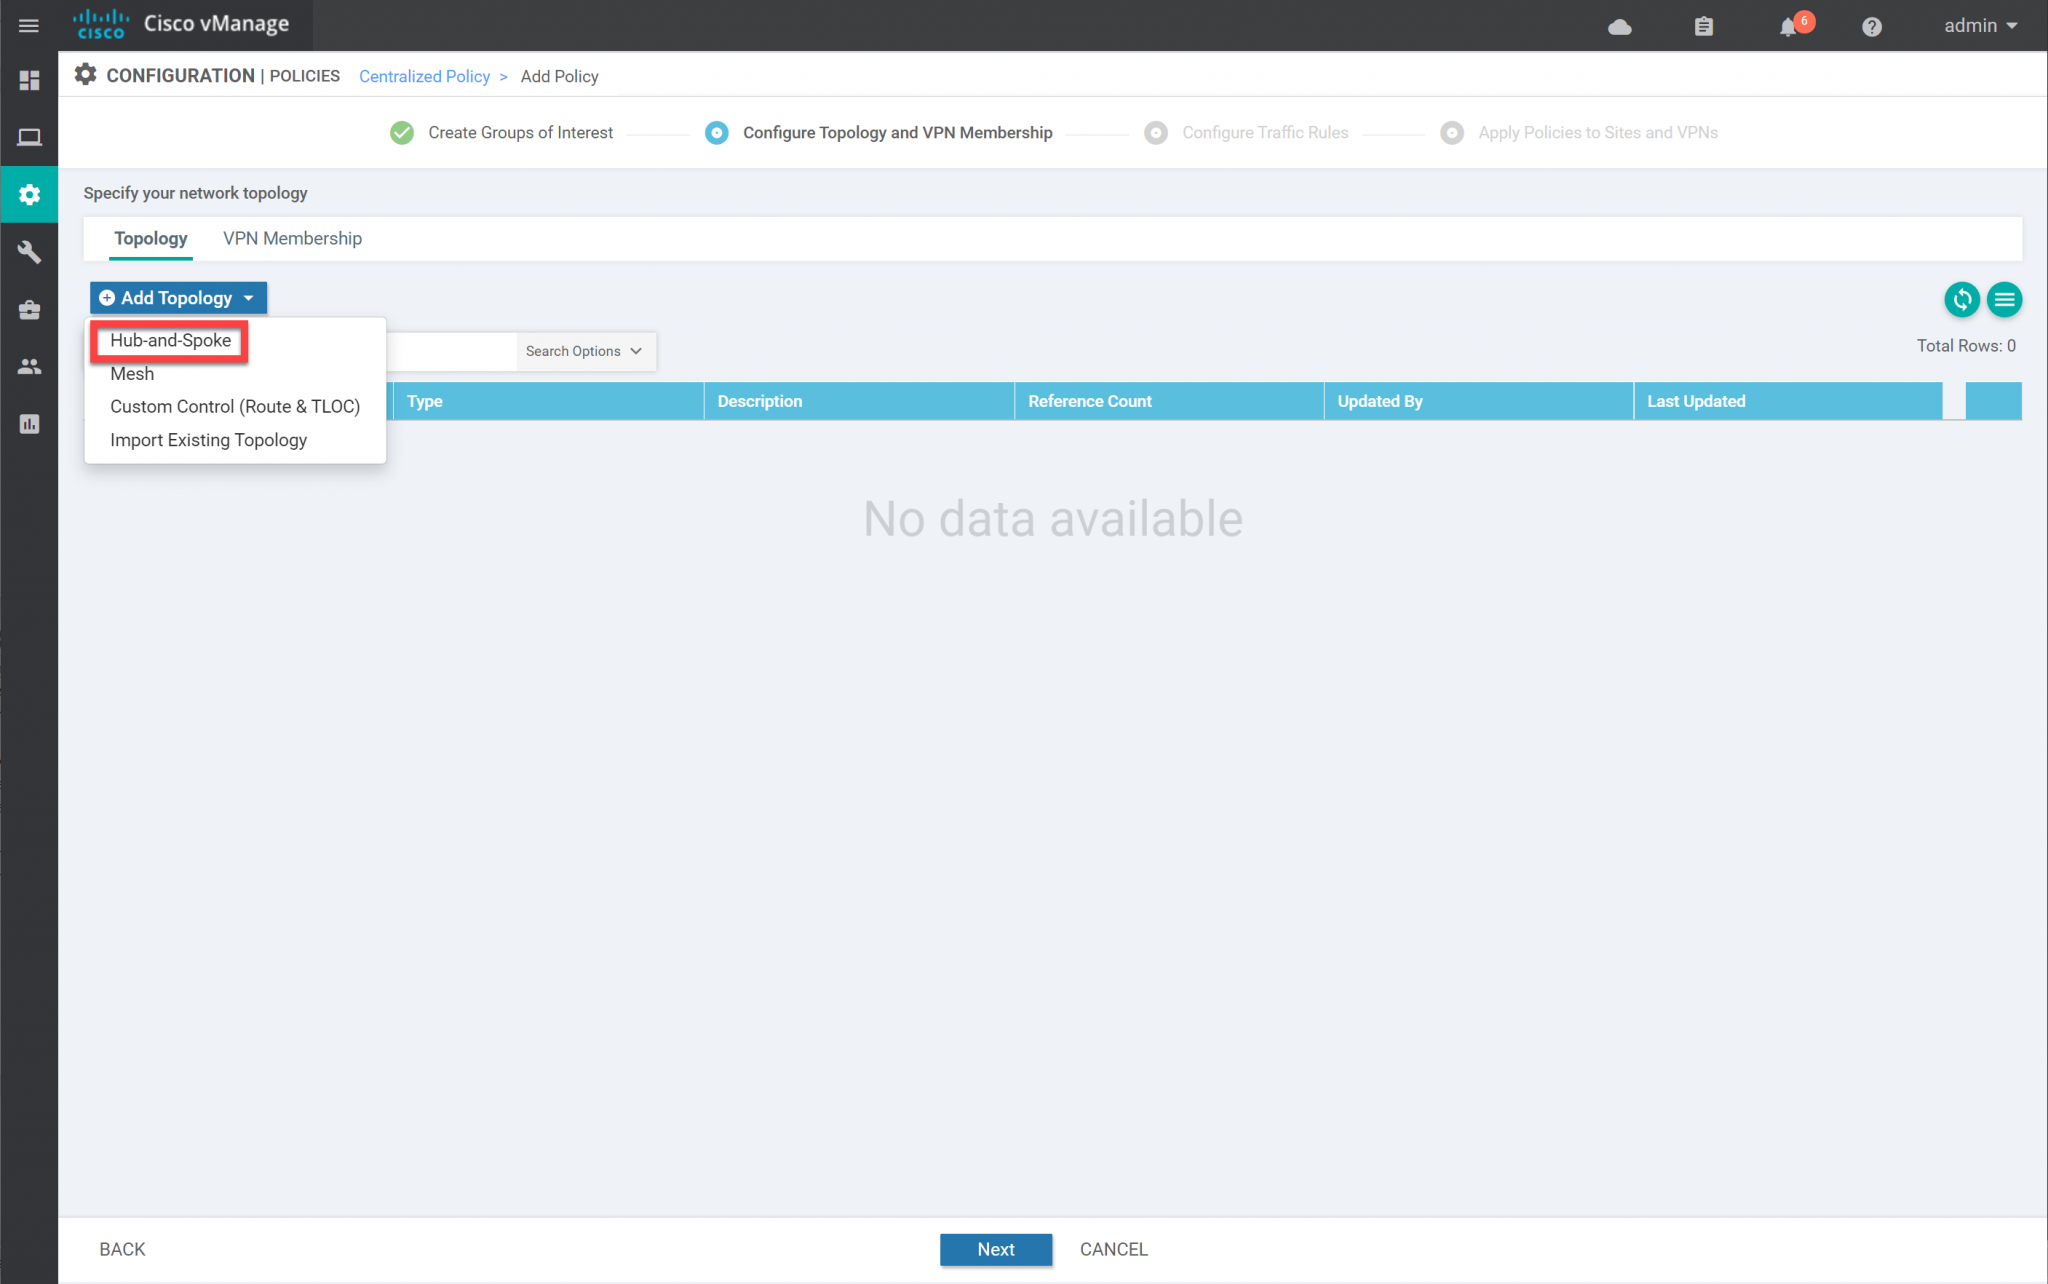The height and width of the screenshot is (1284, 2048).
Task: Open the Dashboard panel from the sidebar
Action: (29, 80)
